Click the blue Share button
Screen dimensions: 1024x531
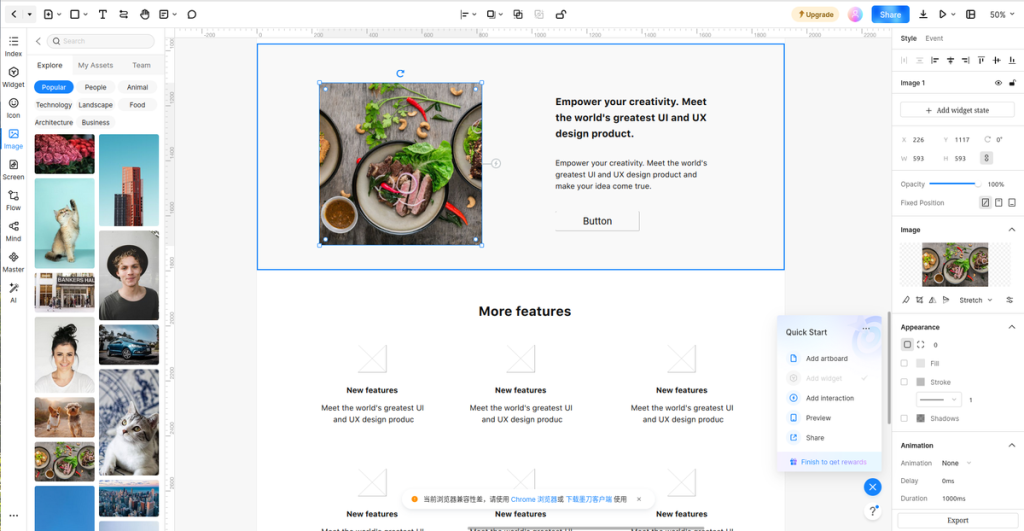coord(890,14)
